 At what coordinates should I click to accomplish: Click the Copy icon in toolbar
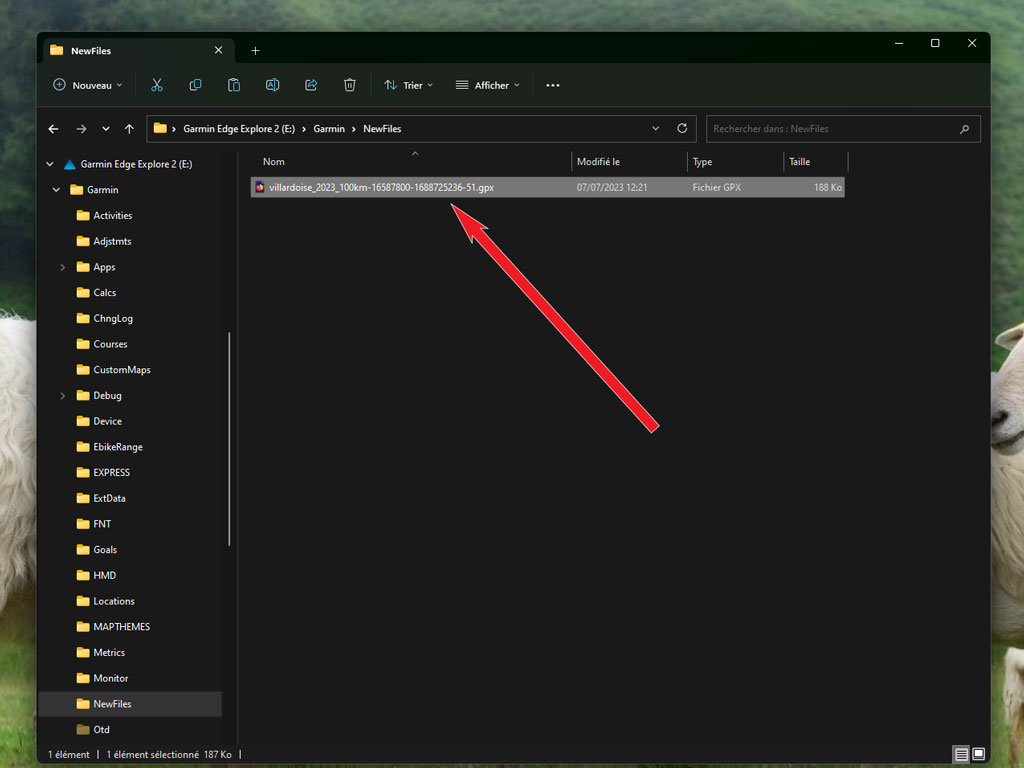[x=195, y=85]
